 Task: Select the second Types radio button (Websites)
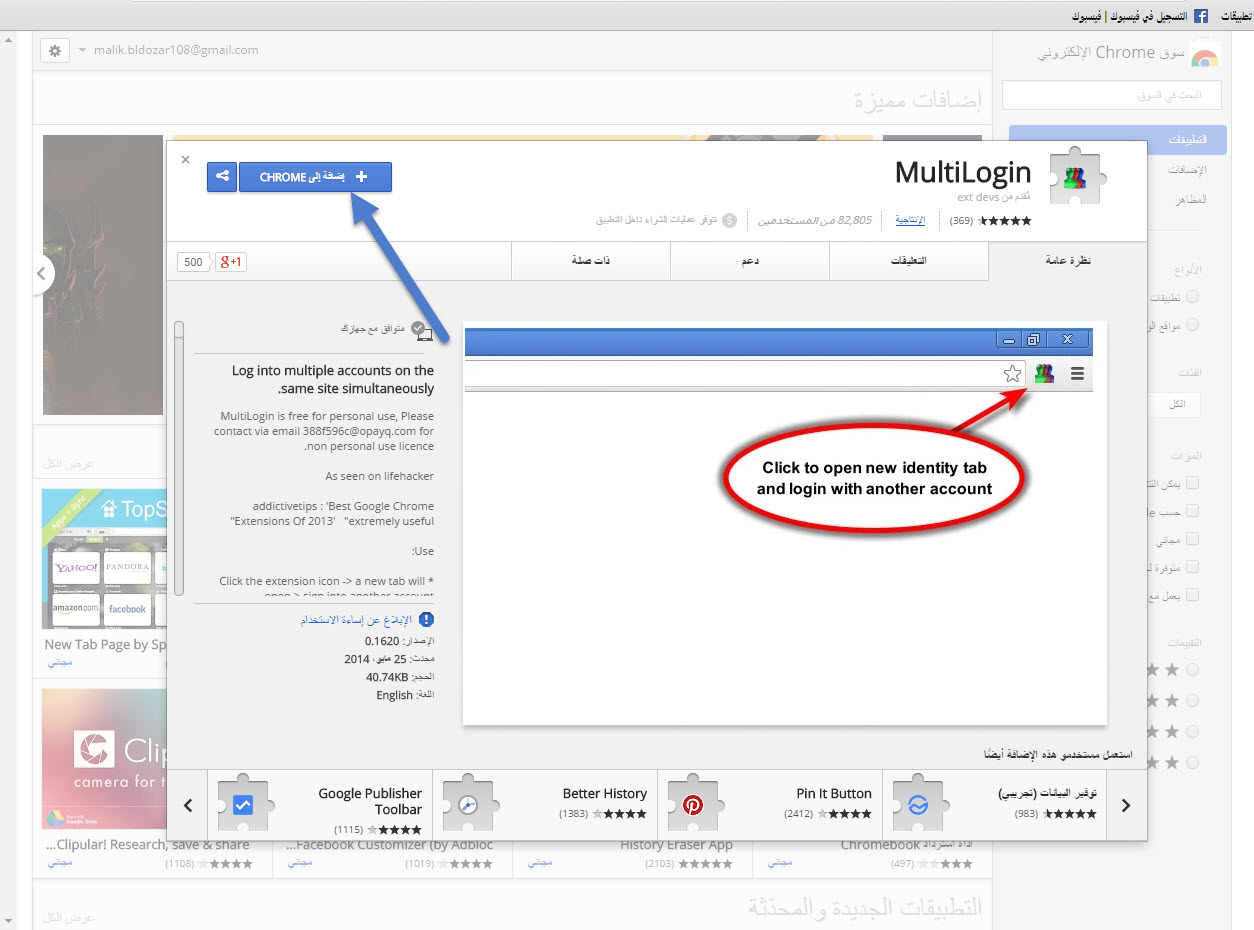(x=1192, y=325)
